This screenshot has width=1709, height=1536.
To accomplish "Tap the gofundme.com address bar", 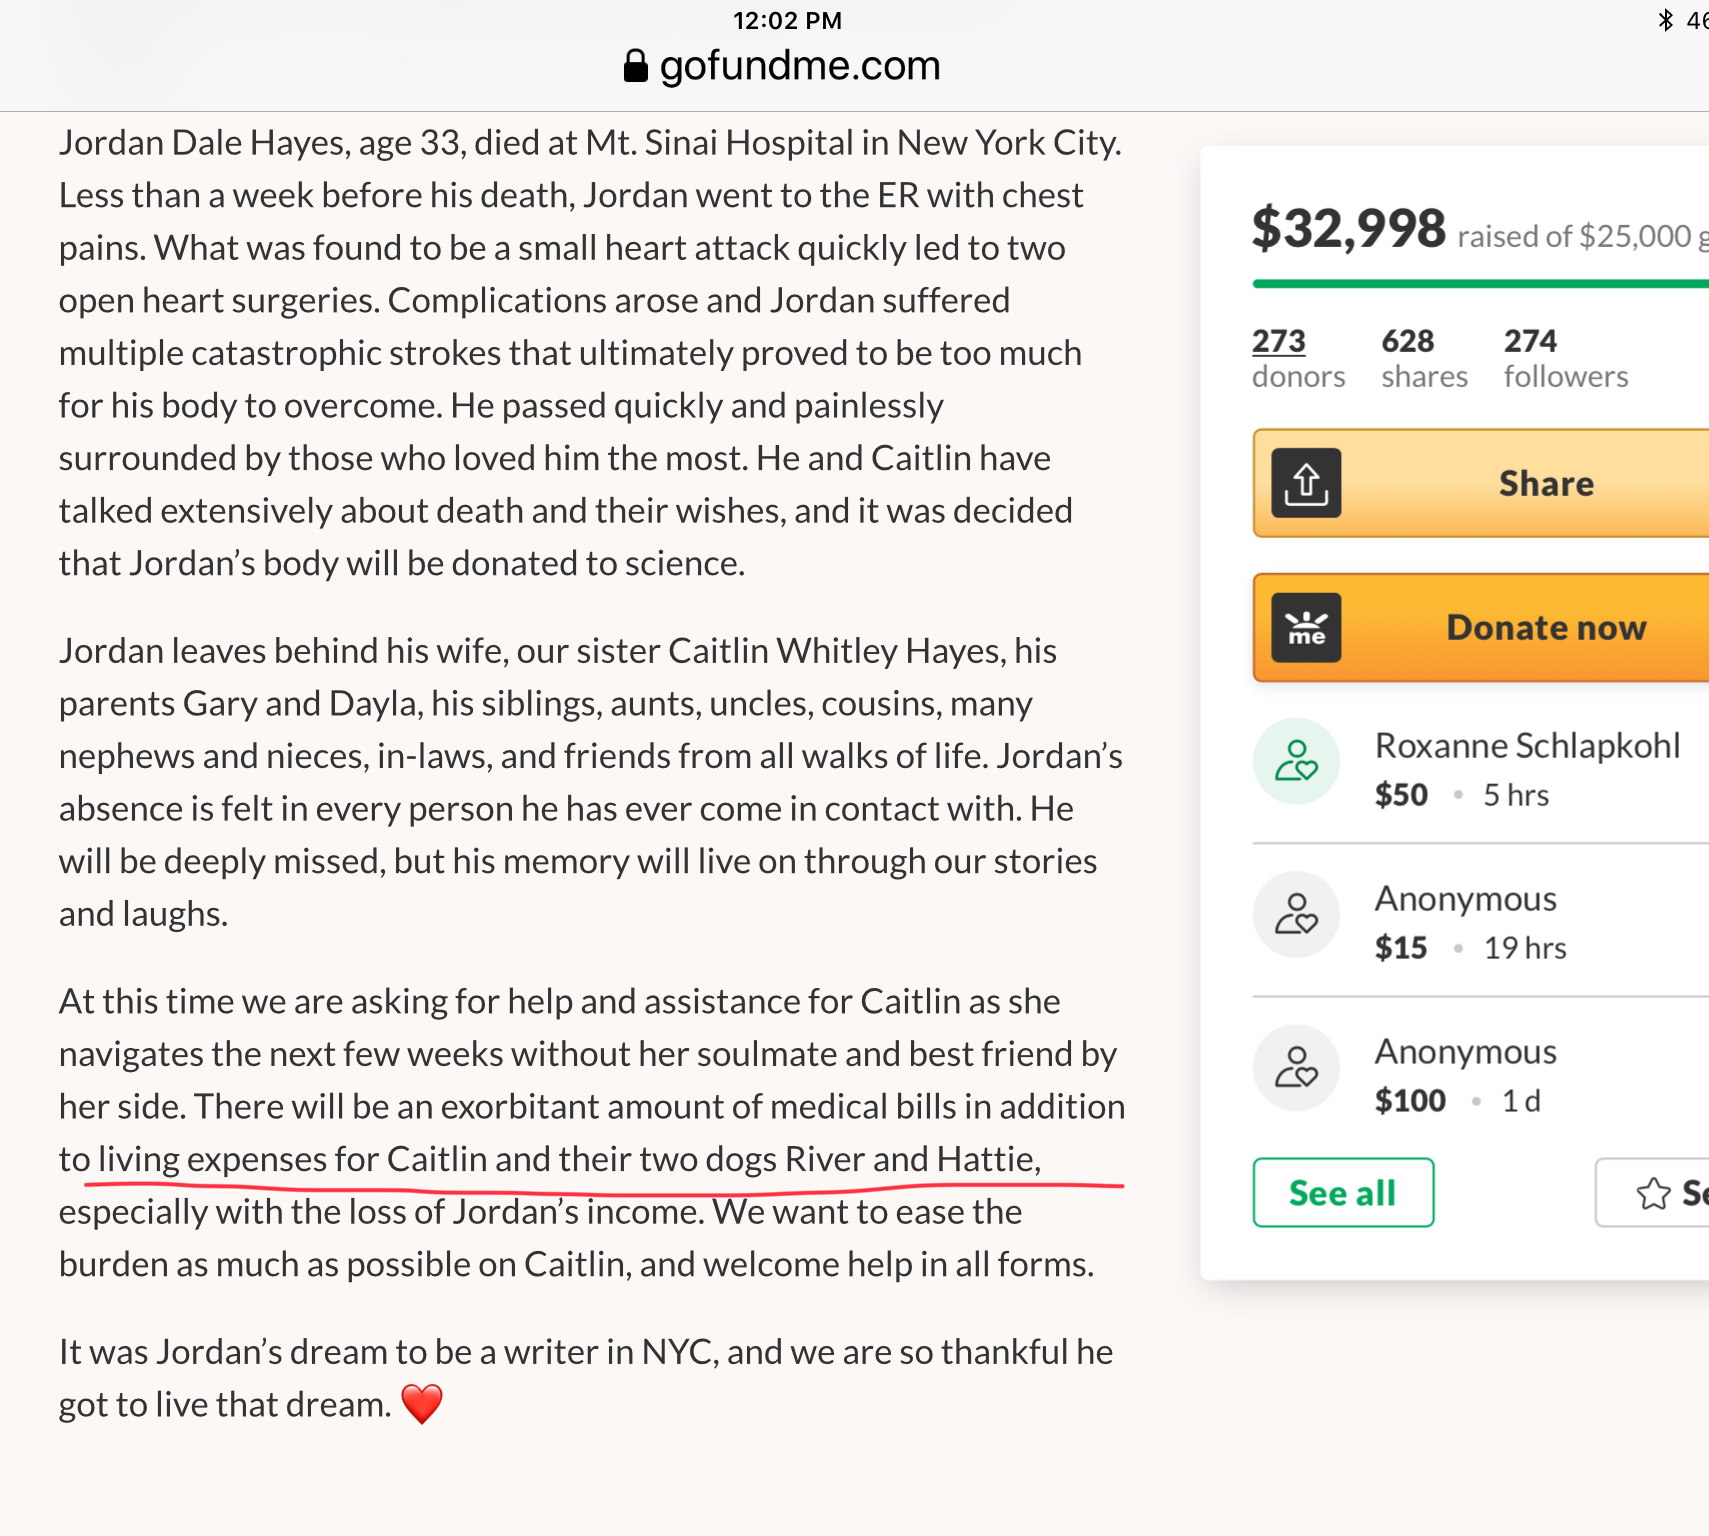I will (x=800, y=66).
